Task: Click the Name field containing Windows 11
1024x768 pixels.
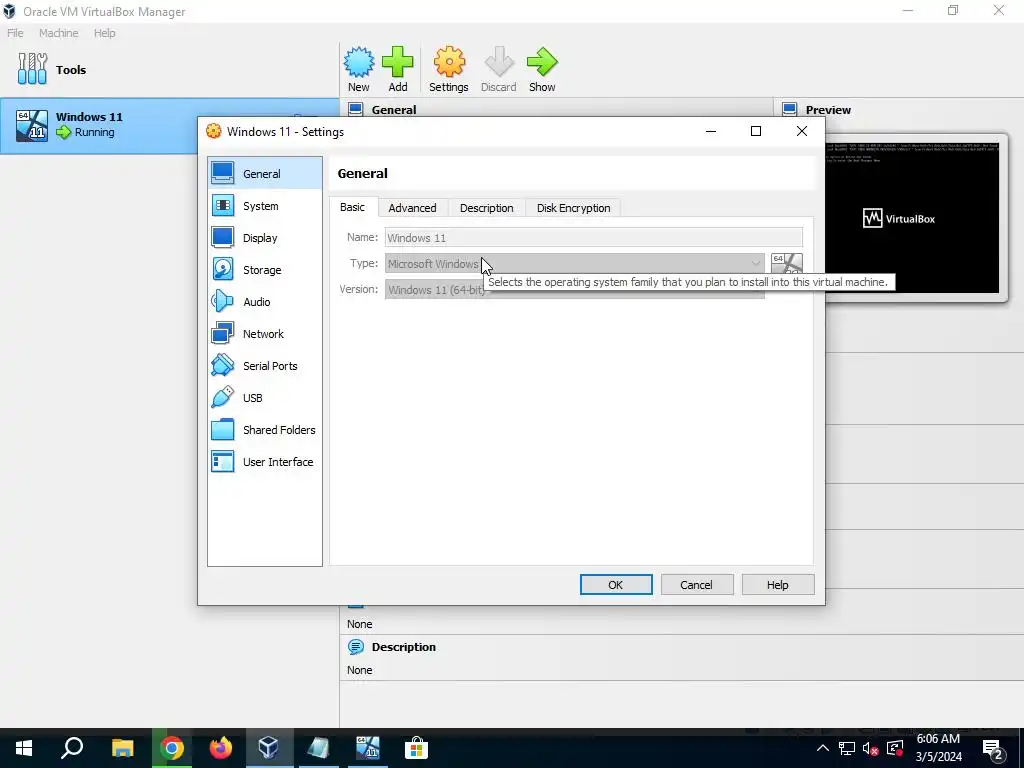Action: (594, 238)
